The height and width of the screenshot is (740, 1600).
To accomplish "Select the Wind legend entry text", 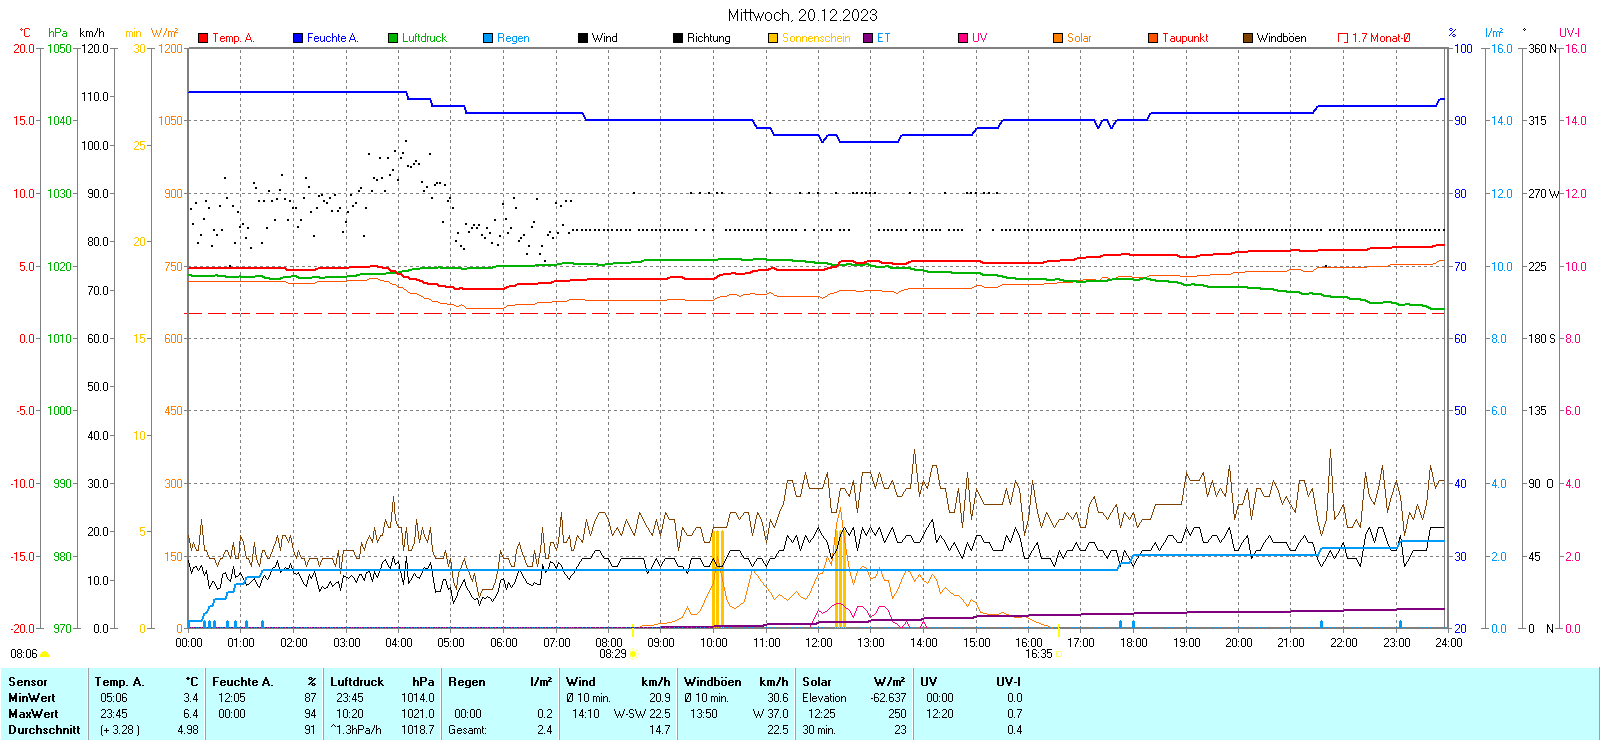I will (x=604, y=38).
